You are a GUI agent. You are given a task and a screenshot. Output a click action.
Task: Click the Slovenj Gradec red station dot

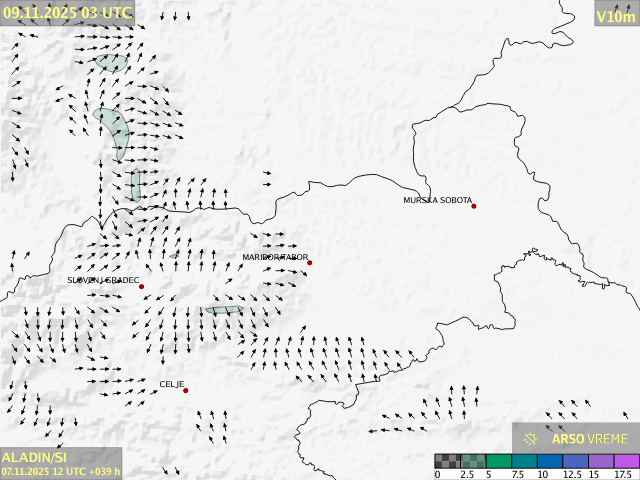click(142, 287)
